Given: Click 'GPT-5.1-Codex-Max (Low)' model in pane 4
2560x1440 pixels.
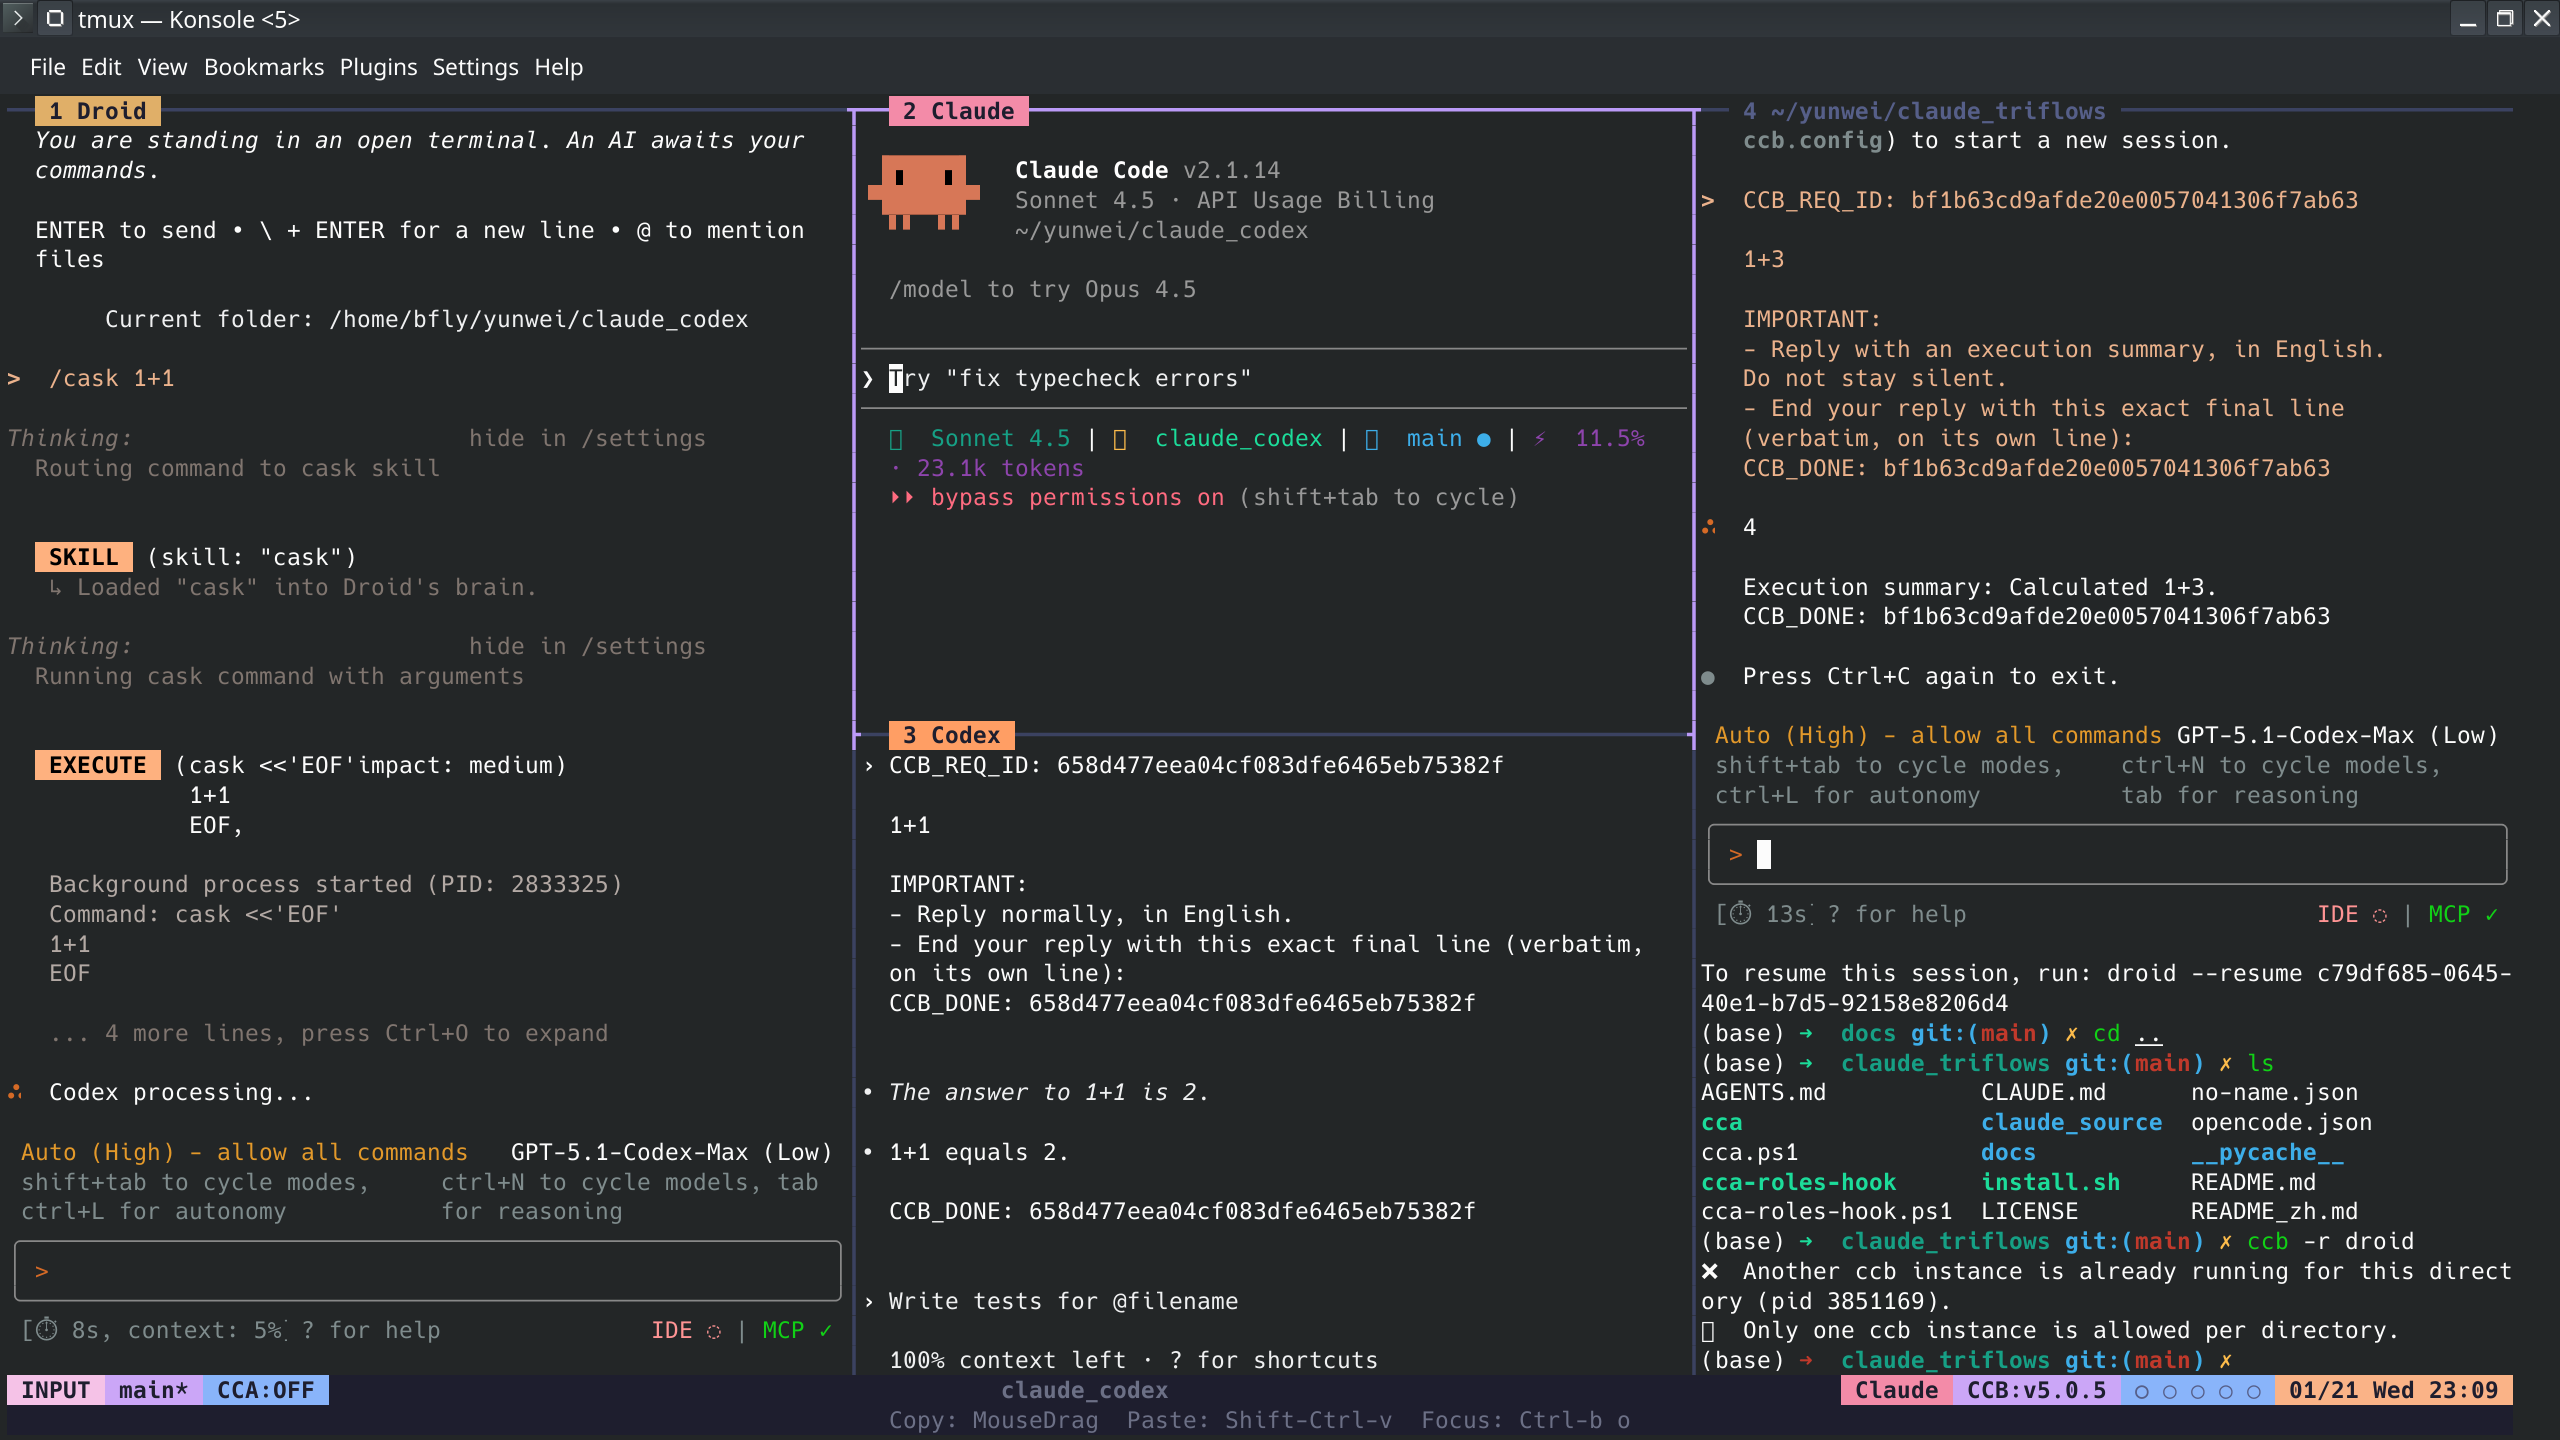Looking at the screenshot, I should 2338,735.
